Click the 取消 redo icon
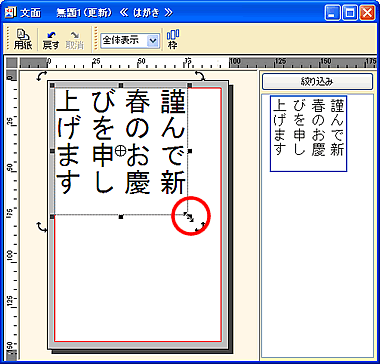Viewport: 380px width, 364px height. [75, 40]
